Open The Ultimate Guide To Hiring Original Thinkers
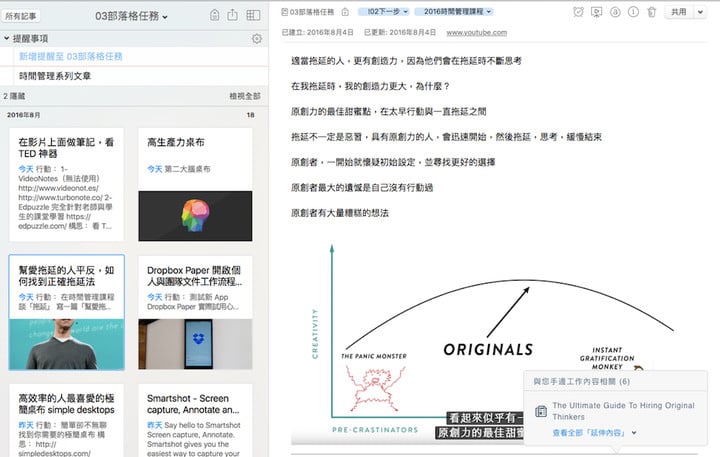 tap(623, 411)
